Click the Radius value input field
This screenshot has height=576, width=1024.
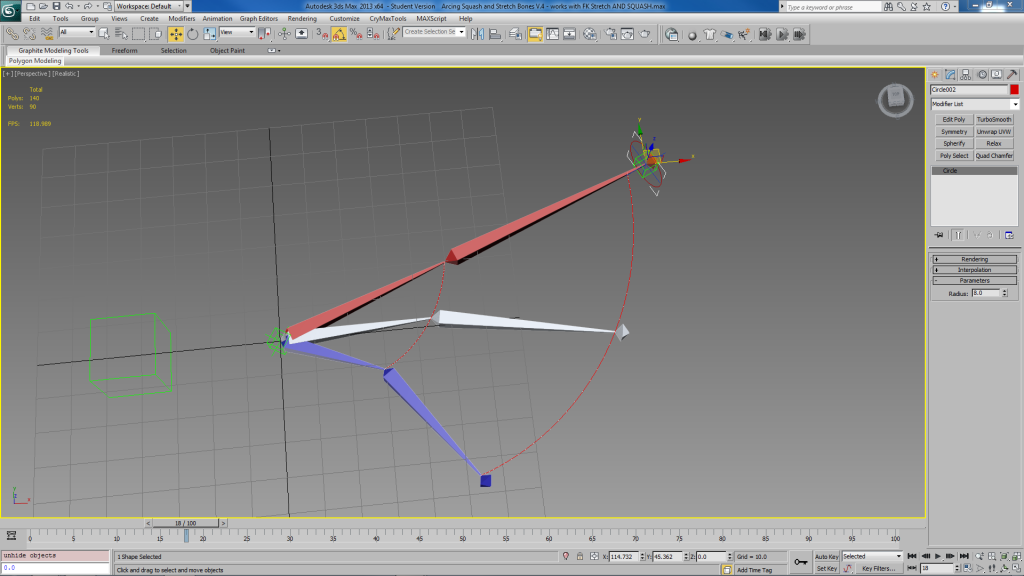(x=984, y=293)
